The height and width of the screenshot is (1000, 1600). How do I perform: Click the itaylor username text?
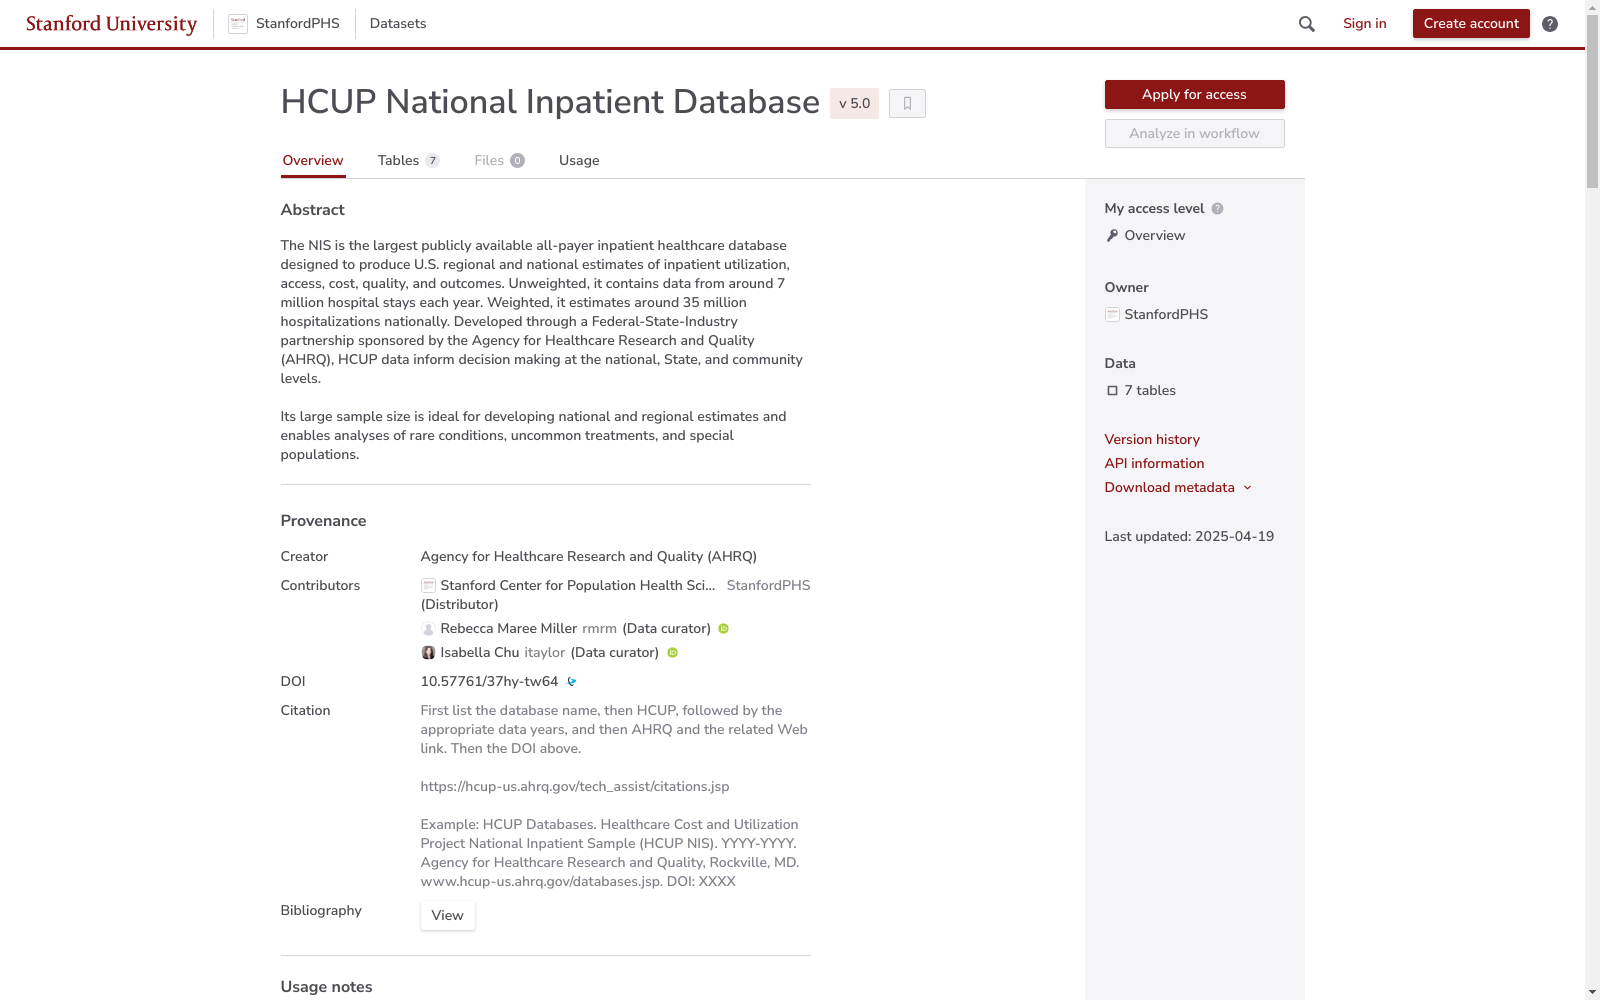point(545,653)
